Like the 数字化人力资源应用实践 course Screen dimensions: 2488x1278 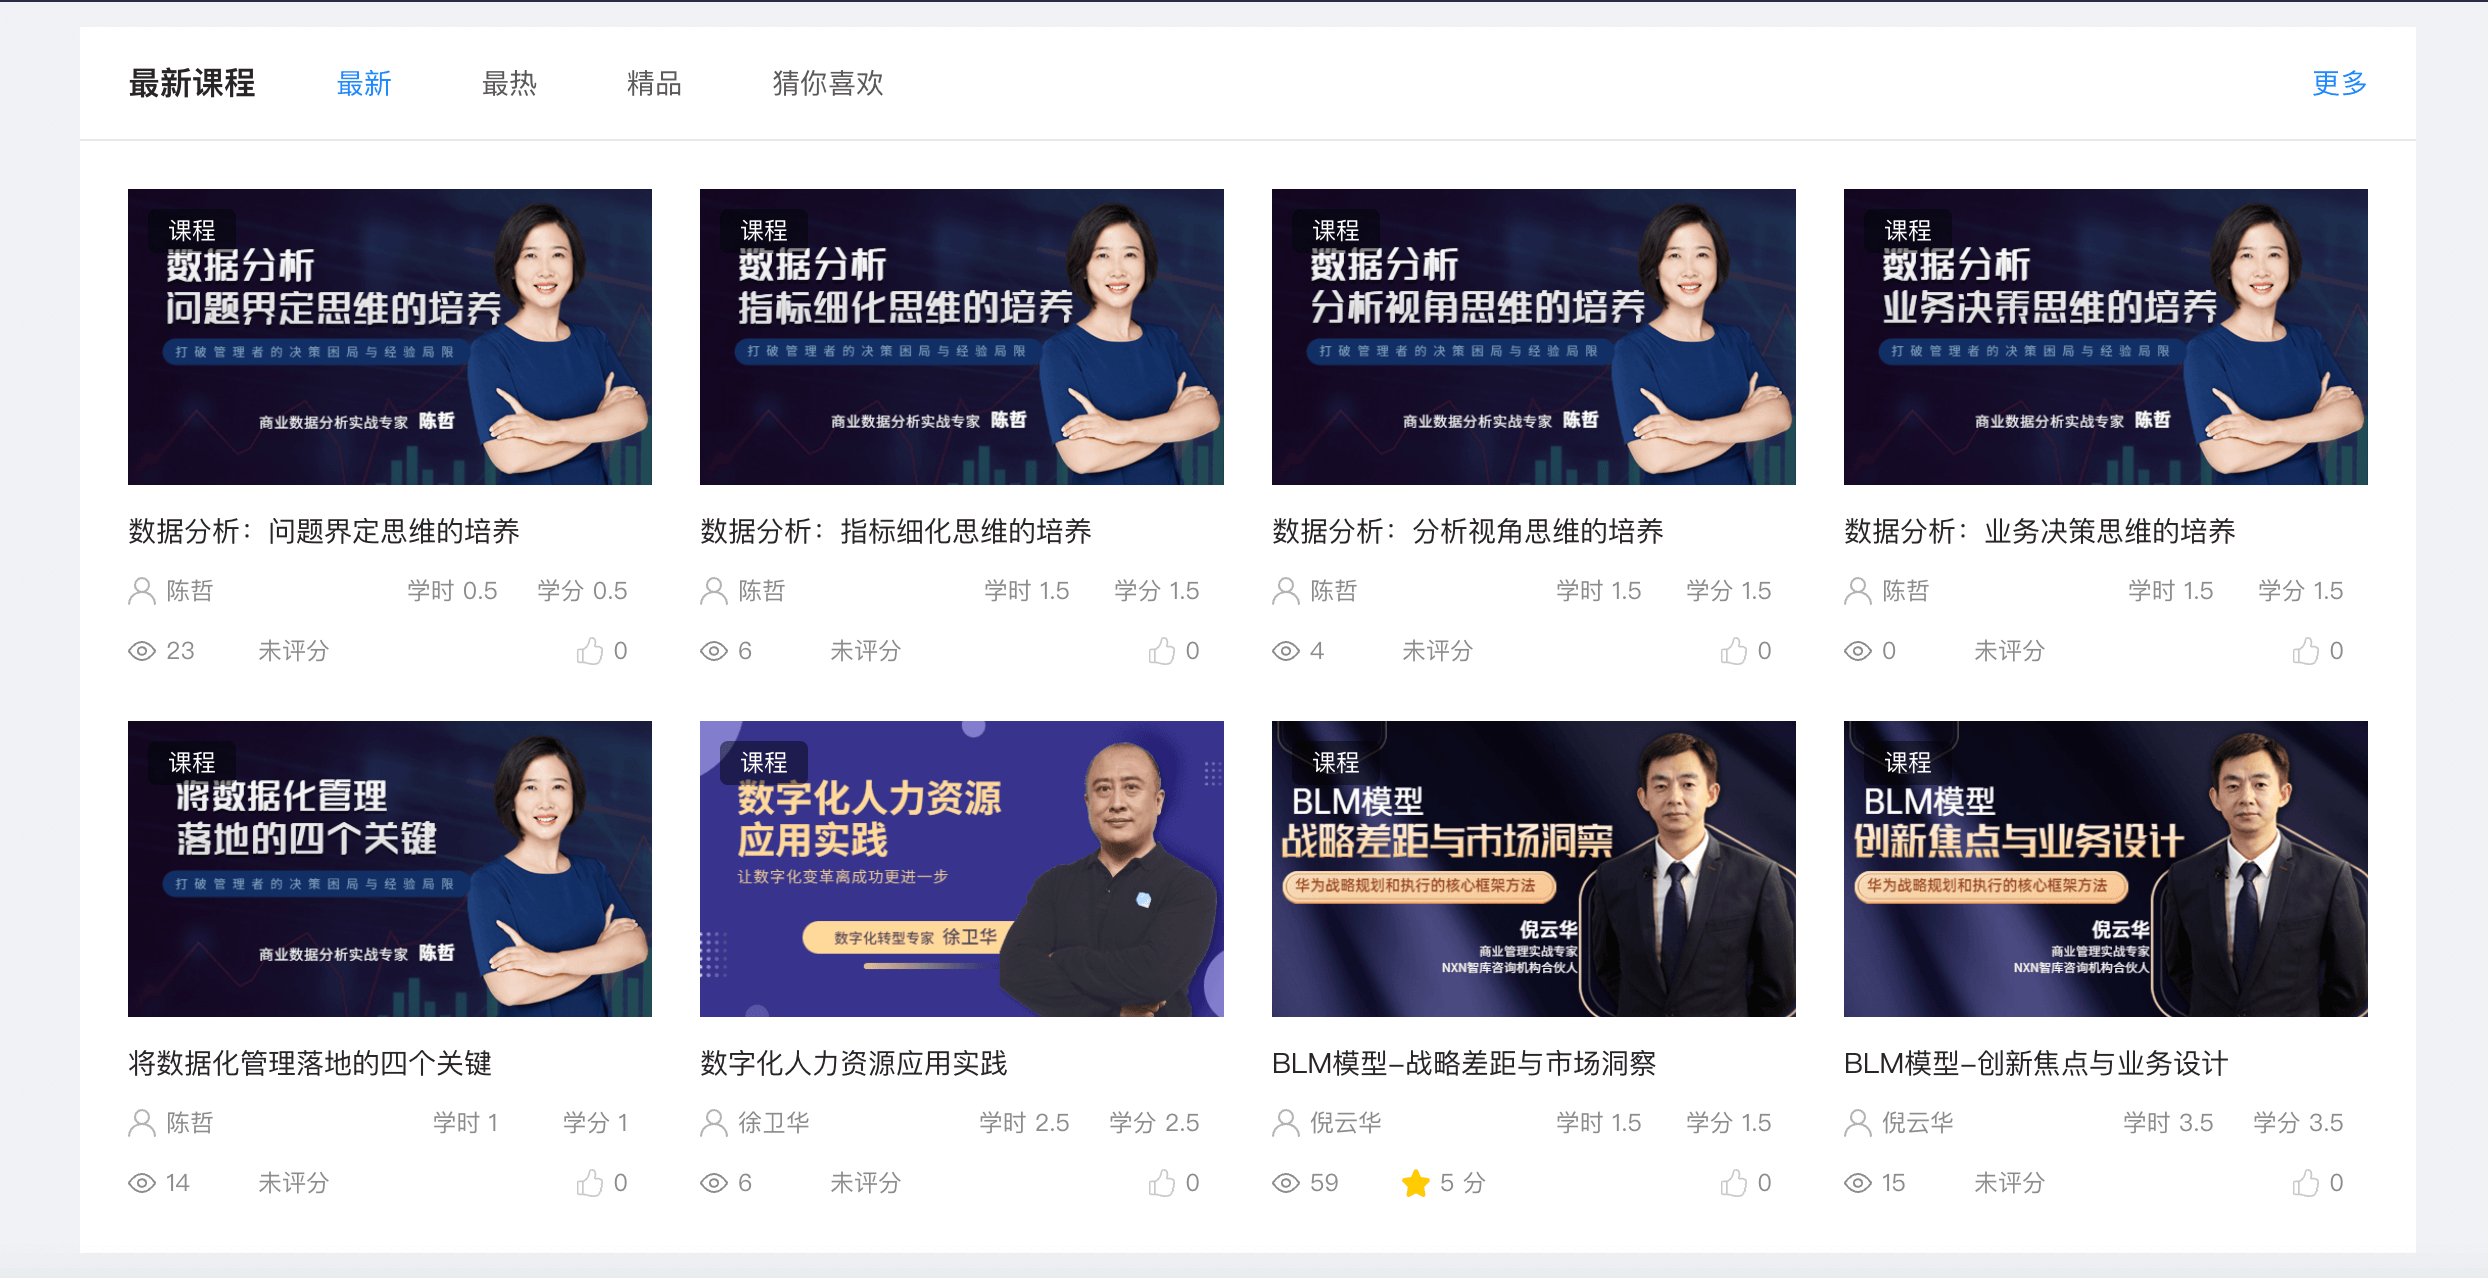coord(1162,1183)
